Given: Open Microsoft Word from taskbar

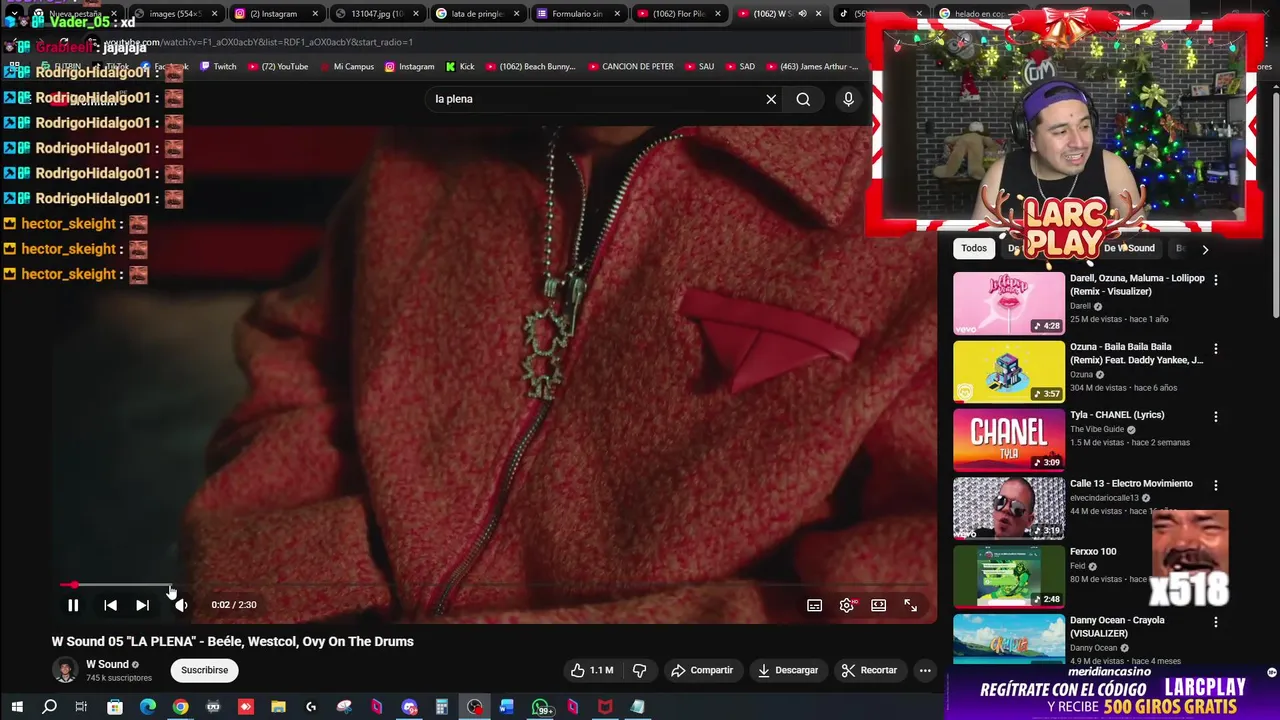Looking at the screenshot, I should tap(507, 707).
